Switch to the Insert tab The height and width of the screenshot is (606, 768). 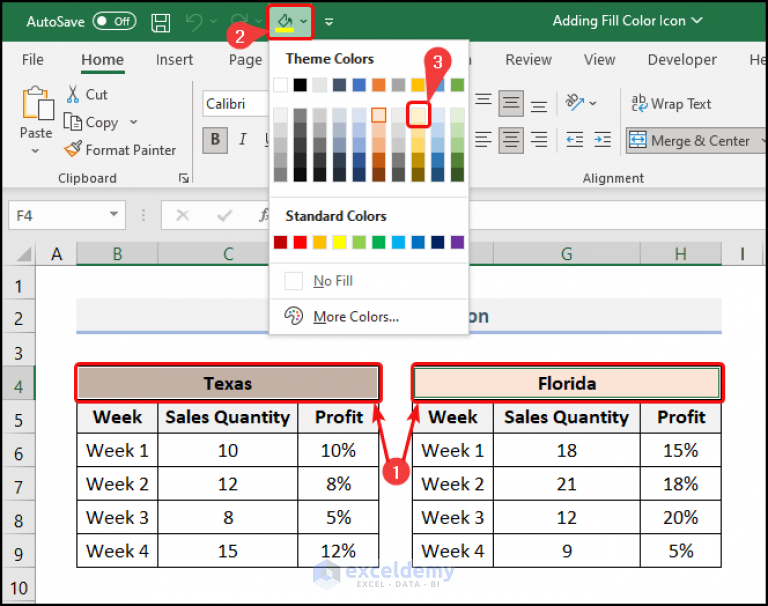coord(174,60)
